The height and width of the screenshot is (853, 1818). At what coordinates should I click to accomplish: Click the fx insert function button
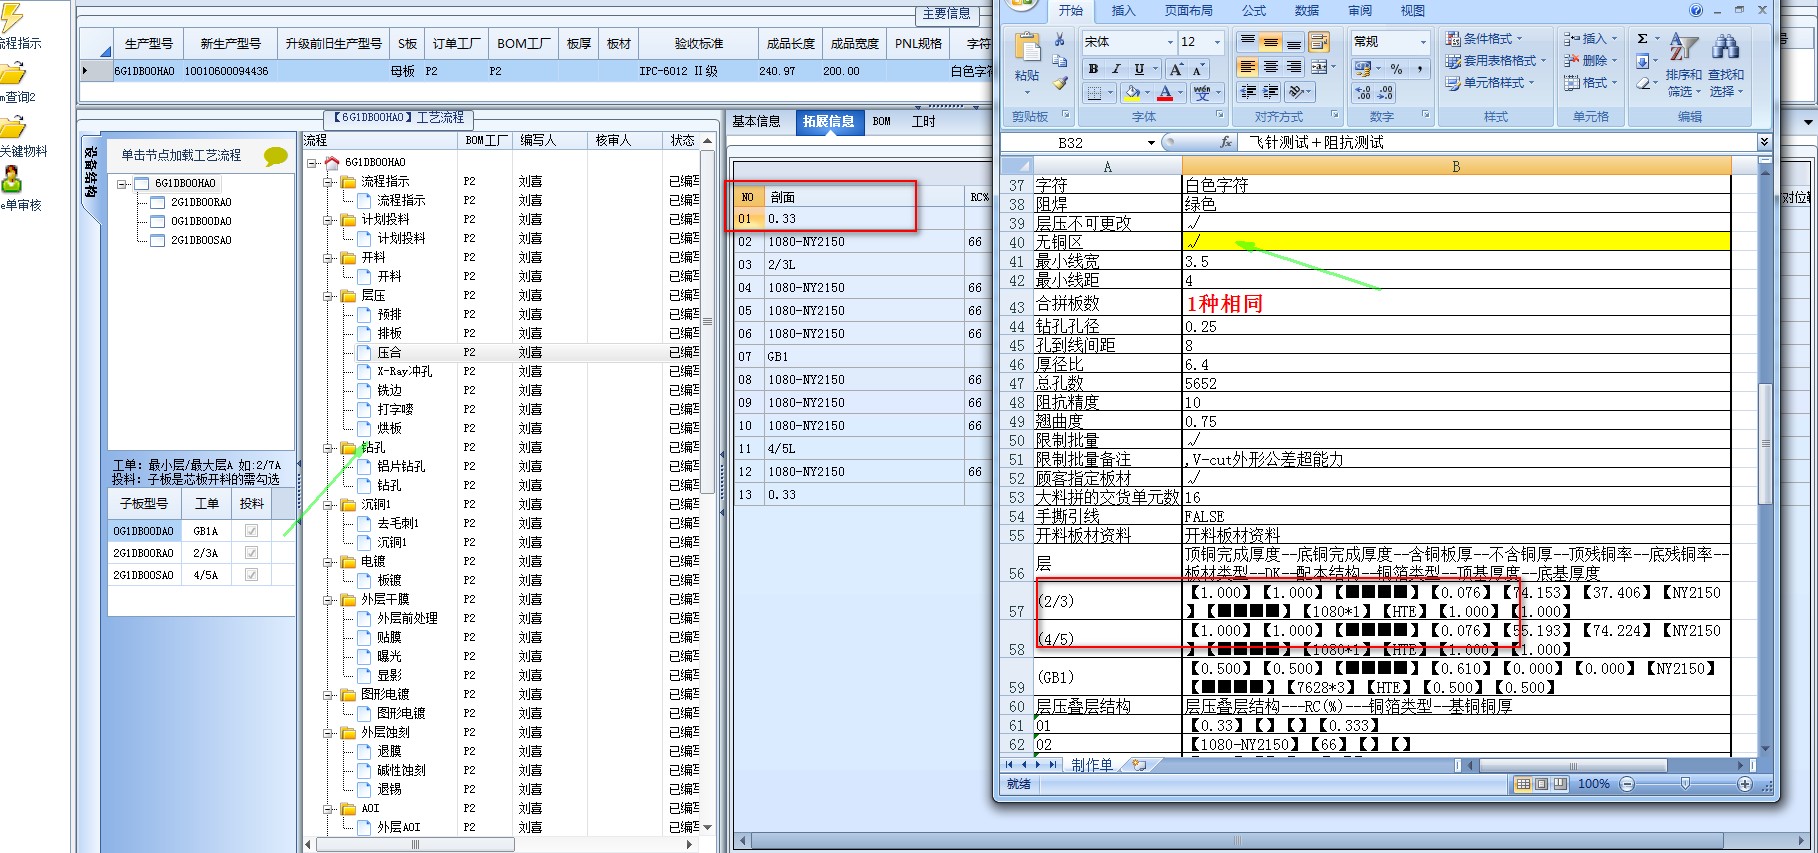click(x=1226, y=142)
